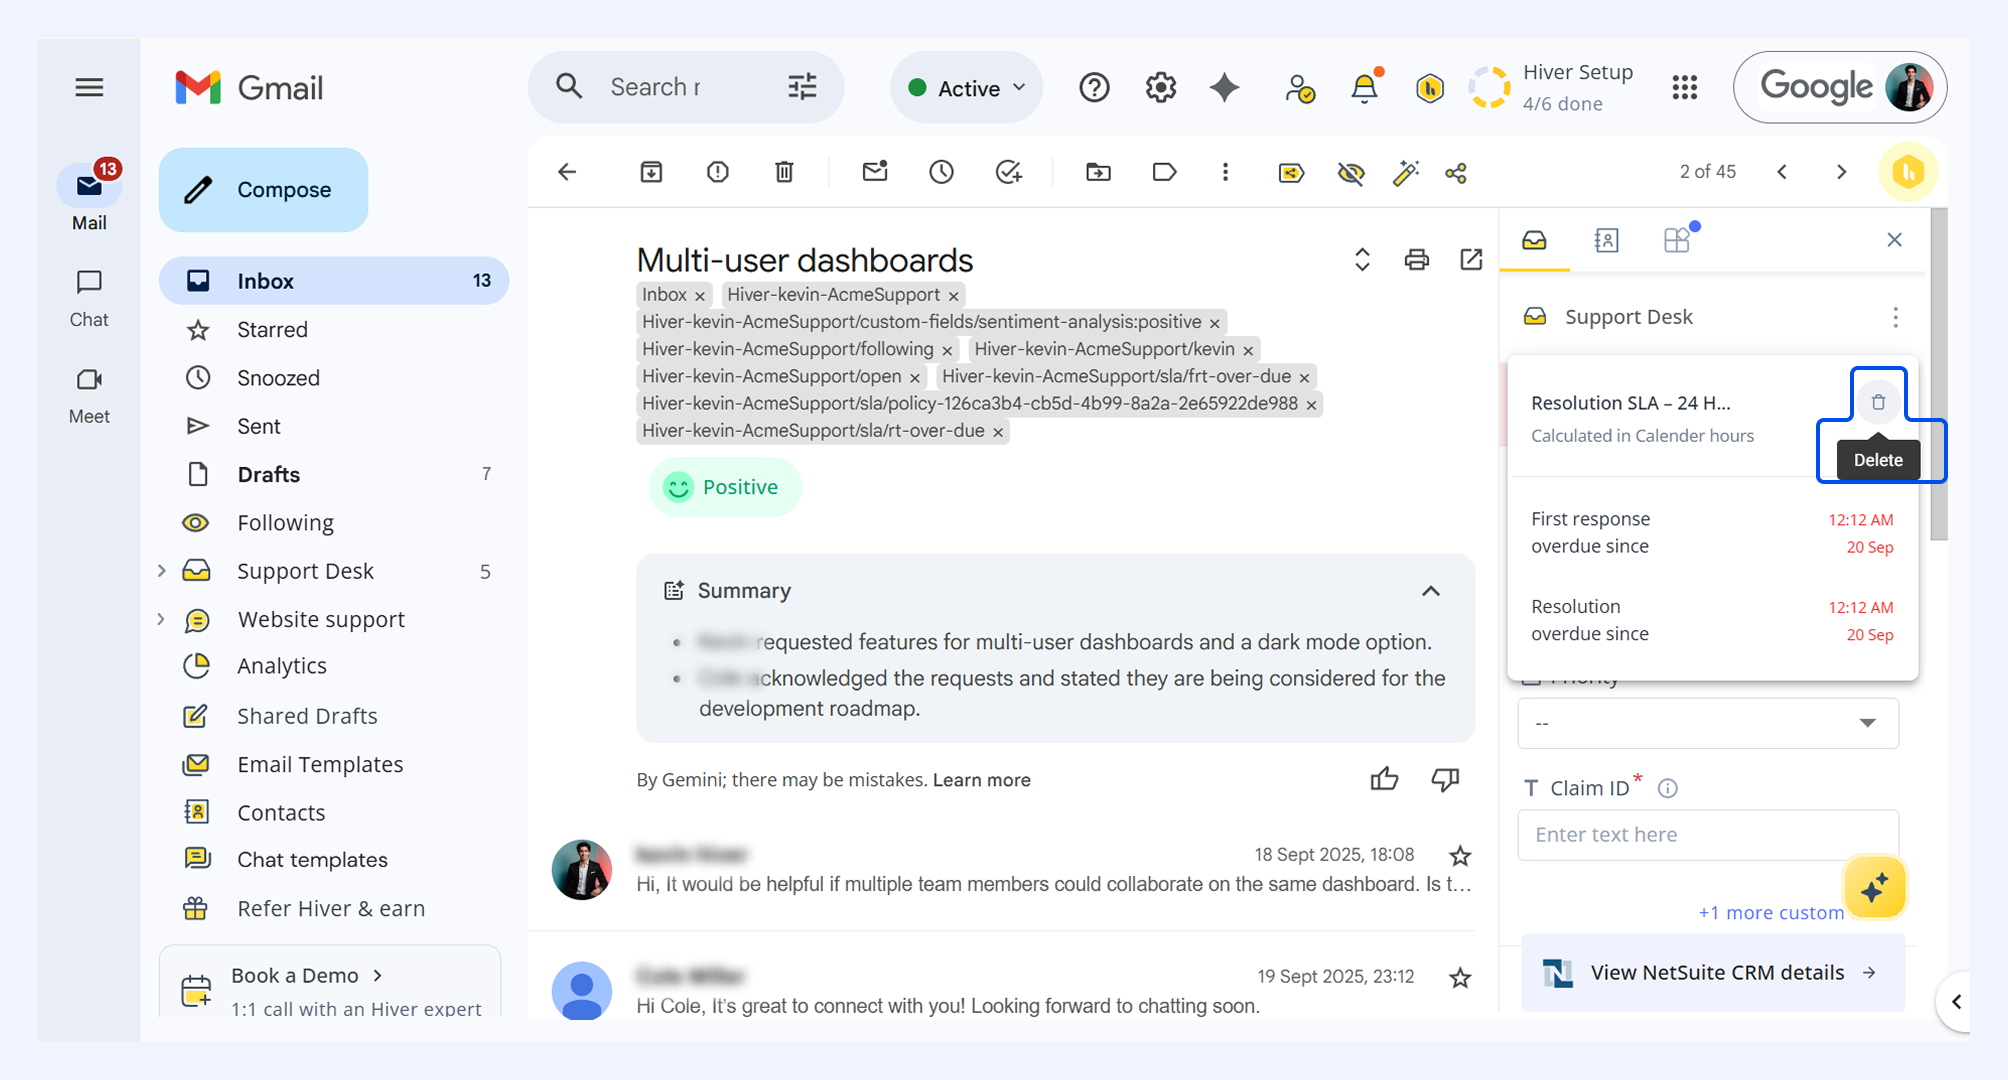Open Support Desk panel options menu
This screenshot has width=2008, height=1080.
pyautogui.click(x=1895, y=317)
